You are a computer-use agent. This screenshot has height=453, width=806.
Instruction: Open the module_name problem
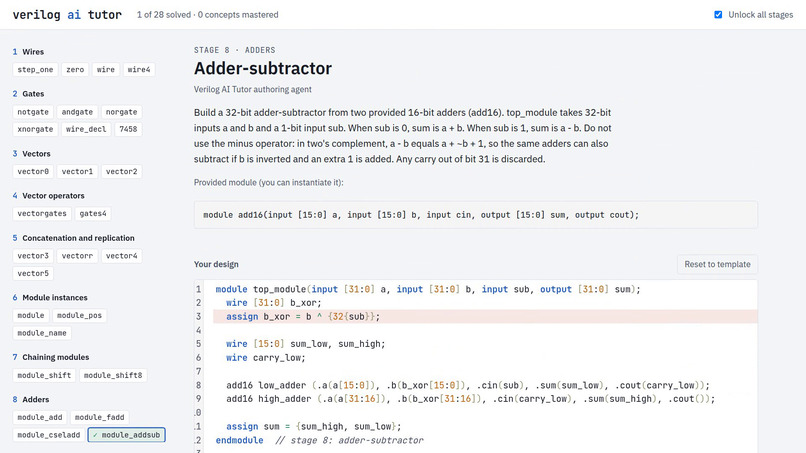coord(42,333)
